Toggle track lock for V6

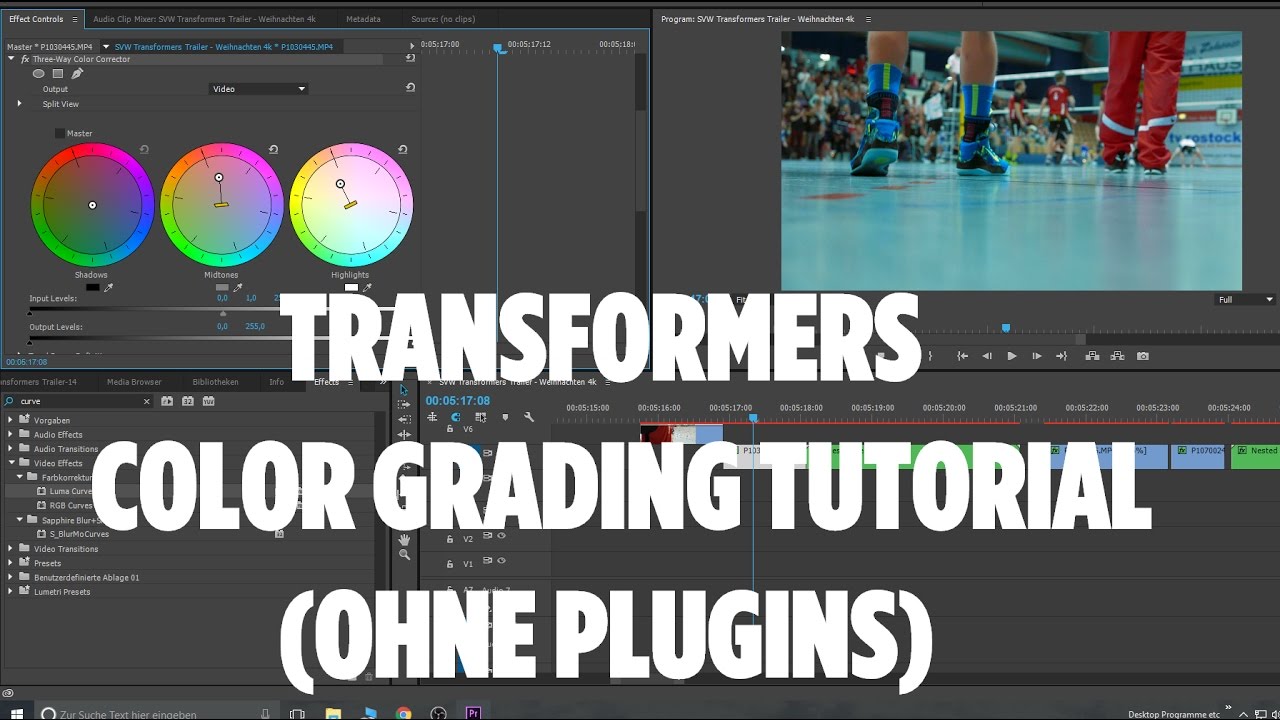click(x=450, y=429)
